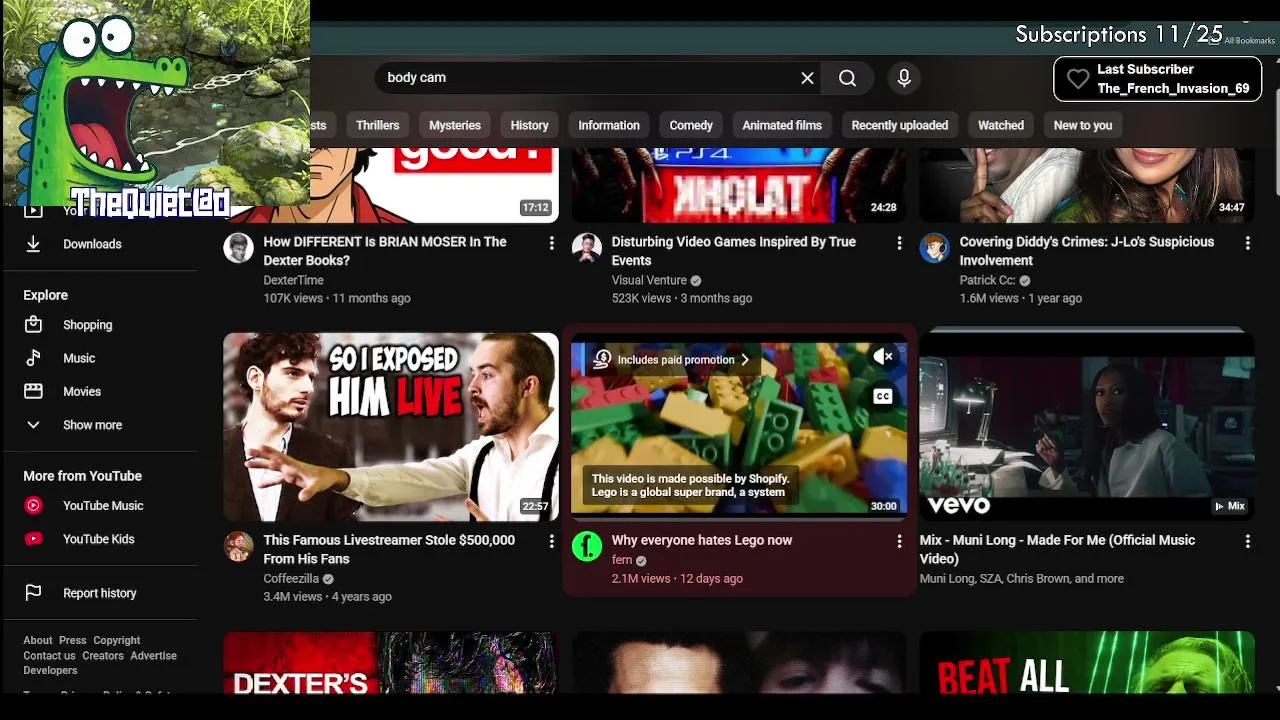The width and height of the screenshot is (1280, 720).
Task: Start voice search with the microphone icon
Action: tap(904, 78)
